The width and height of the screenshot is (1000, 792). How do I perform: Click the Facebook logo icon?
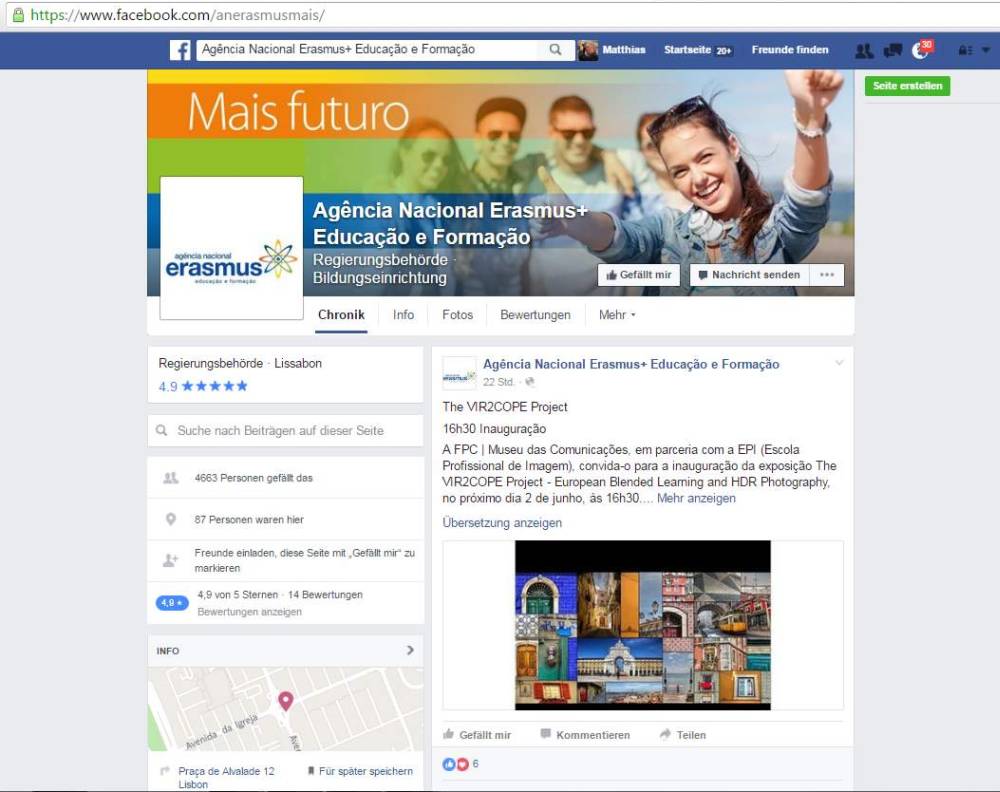click(180, 50)
